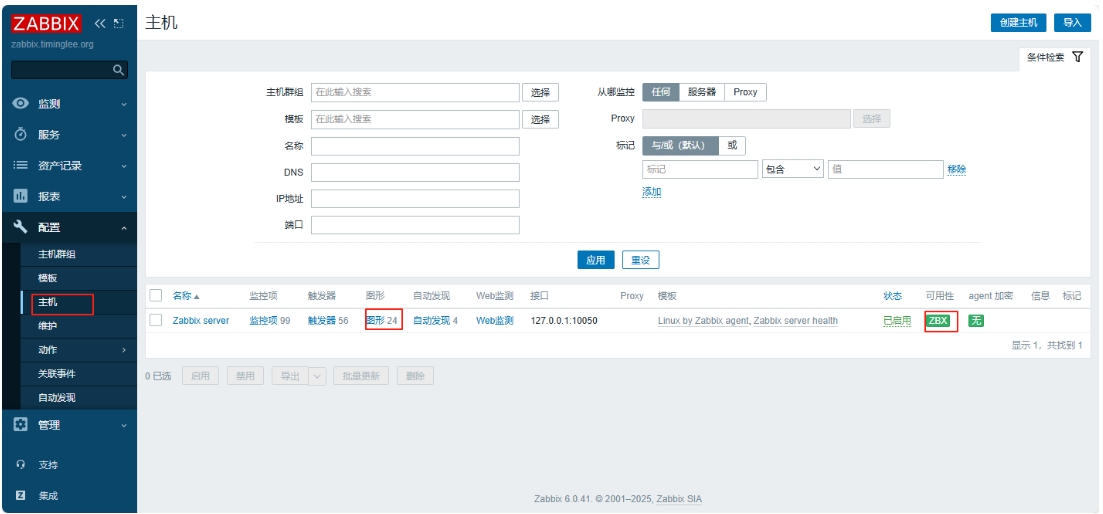The width and height of the screenshot is (1103, 514).
Task: Click the green ZBX availability badge
Action: 938,321
